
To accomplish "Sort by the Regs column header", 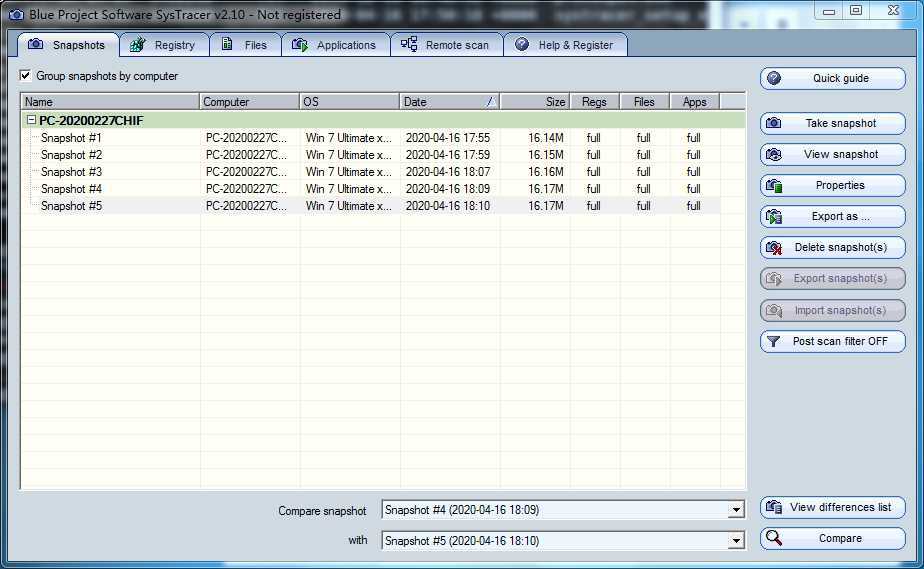I will (595, 102).
